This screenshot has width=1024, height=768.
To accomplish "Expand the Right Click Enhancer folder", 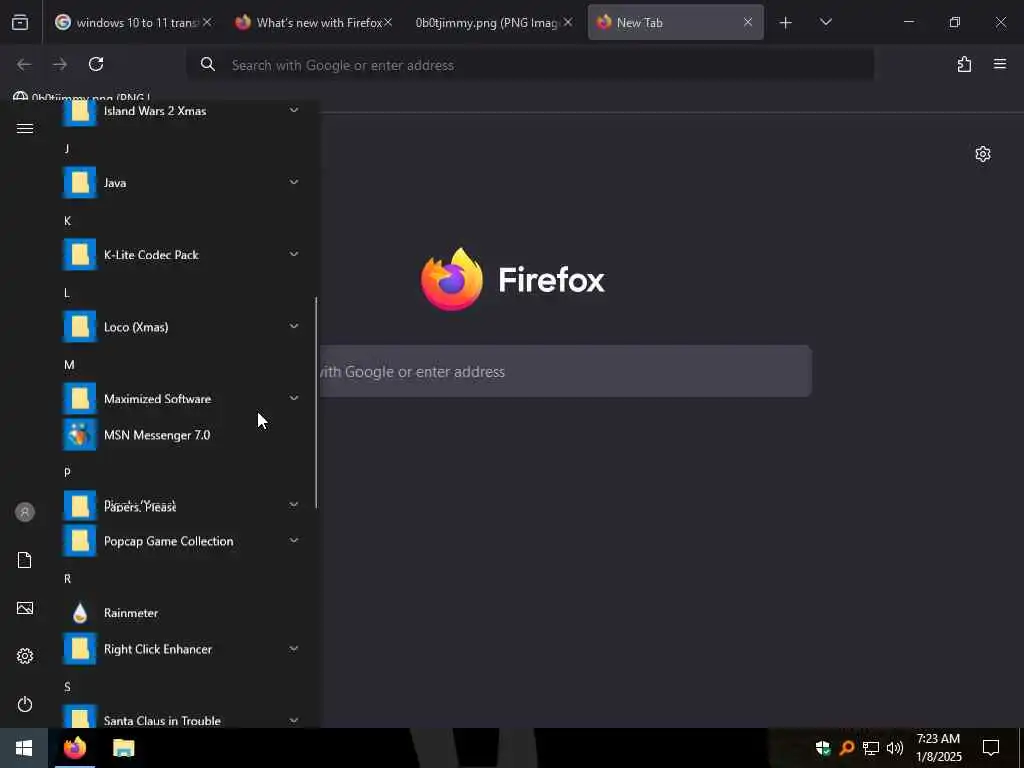I will pos(183,649).
